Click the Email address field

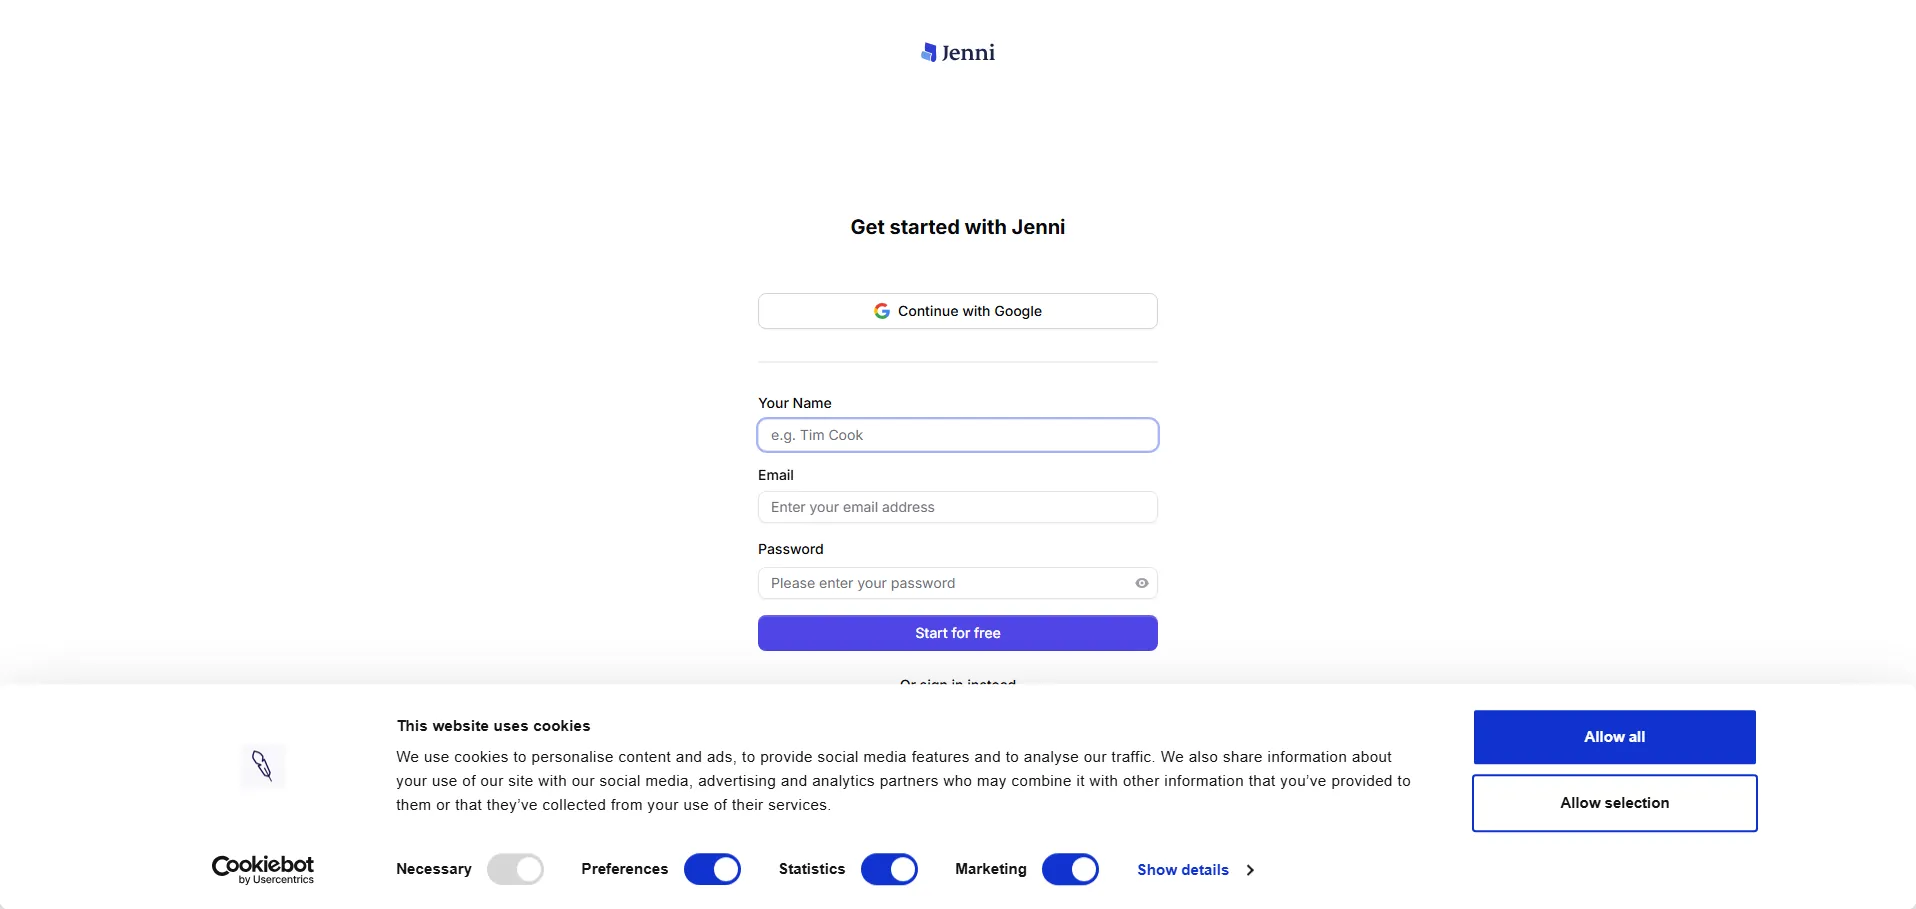click(x=957, y=507)
